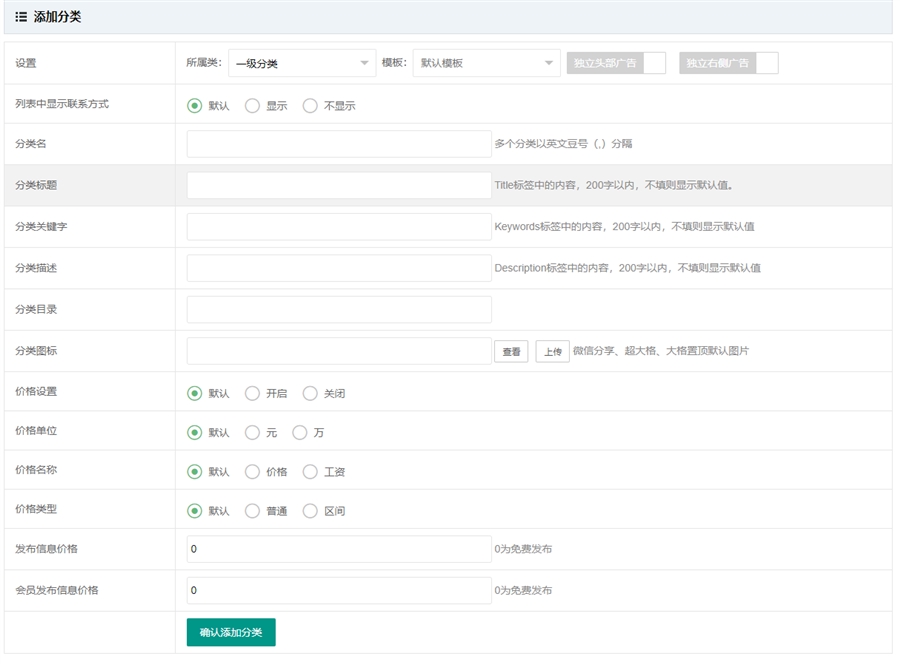Set 价格单位 to 元

(252, 433)
